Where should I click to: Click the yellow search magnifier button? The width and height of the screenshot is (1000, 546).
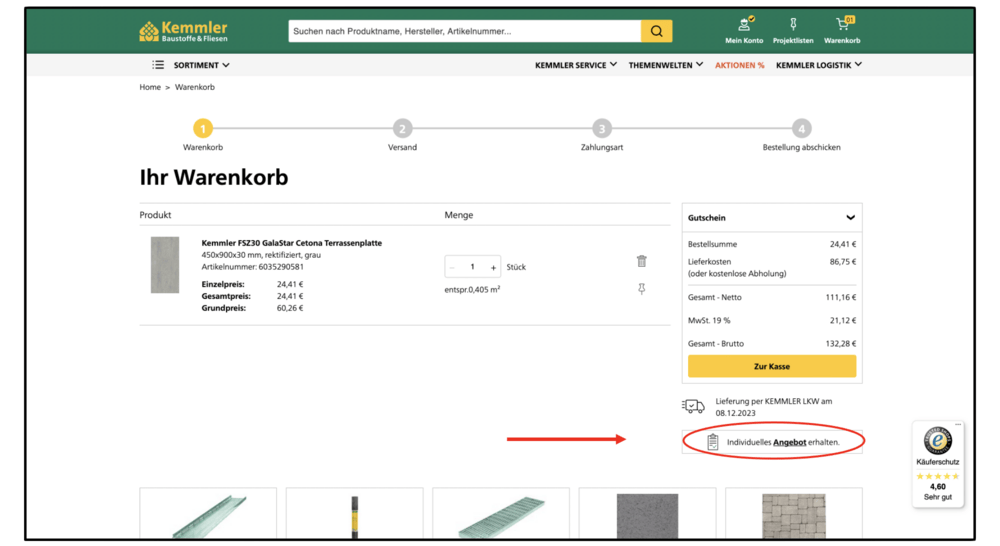pyautogui.click(x=656, y=31)
